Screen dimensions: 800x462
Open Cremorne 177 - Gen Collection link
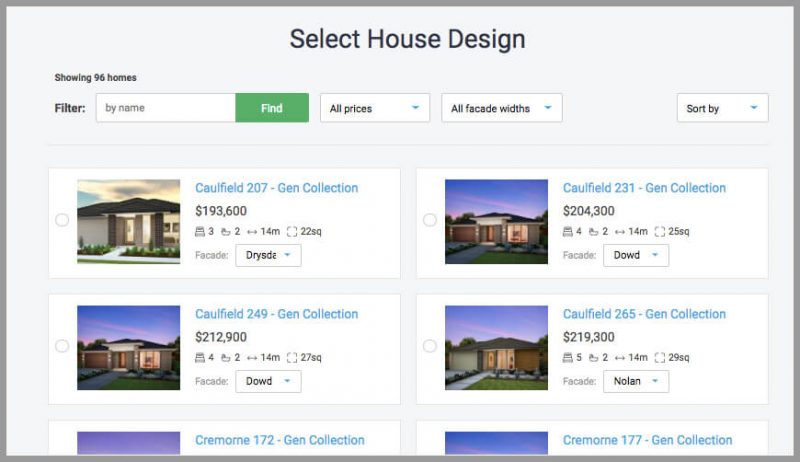[x=647, y=440]
